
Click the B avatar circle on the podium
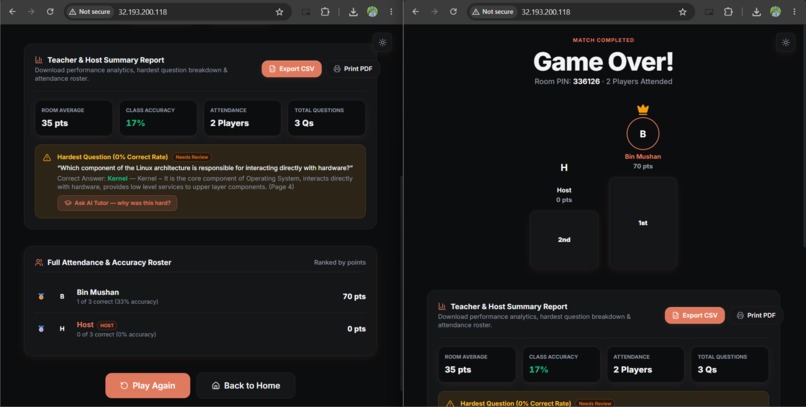tap(643, 134)
